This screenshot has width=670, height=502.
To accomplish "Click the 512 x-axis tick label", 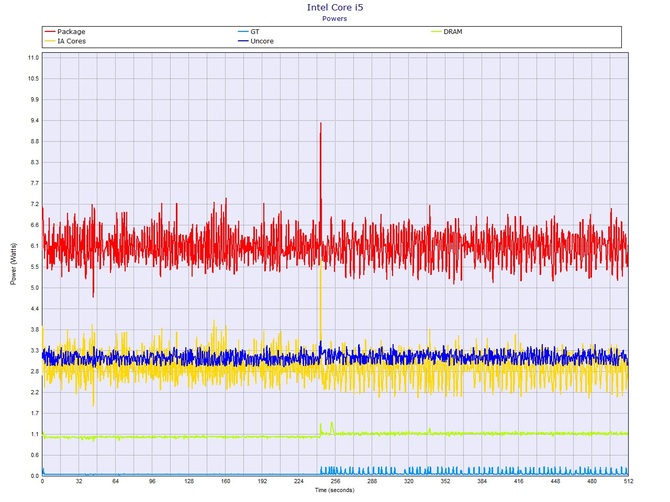I will (x=628, y=481).
